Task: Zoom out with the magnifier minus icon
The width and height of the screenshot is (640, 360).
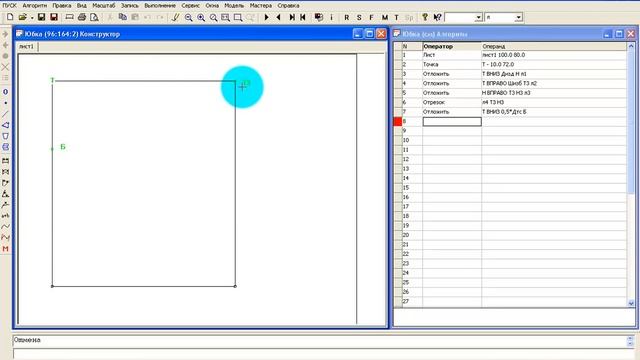Action: click(188, 17)
